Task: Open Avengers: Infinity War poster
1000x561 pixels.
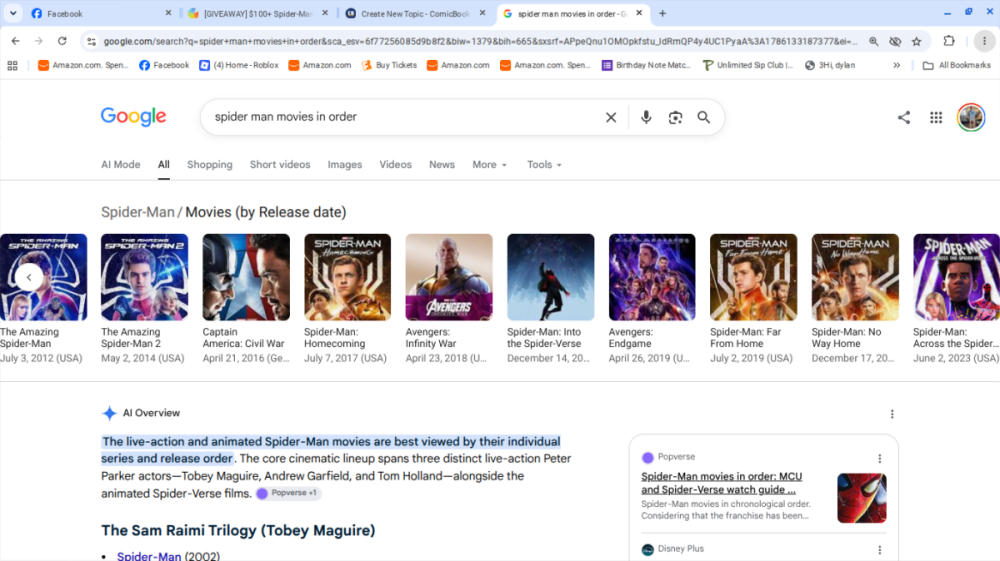Action: 449,277
